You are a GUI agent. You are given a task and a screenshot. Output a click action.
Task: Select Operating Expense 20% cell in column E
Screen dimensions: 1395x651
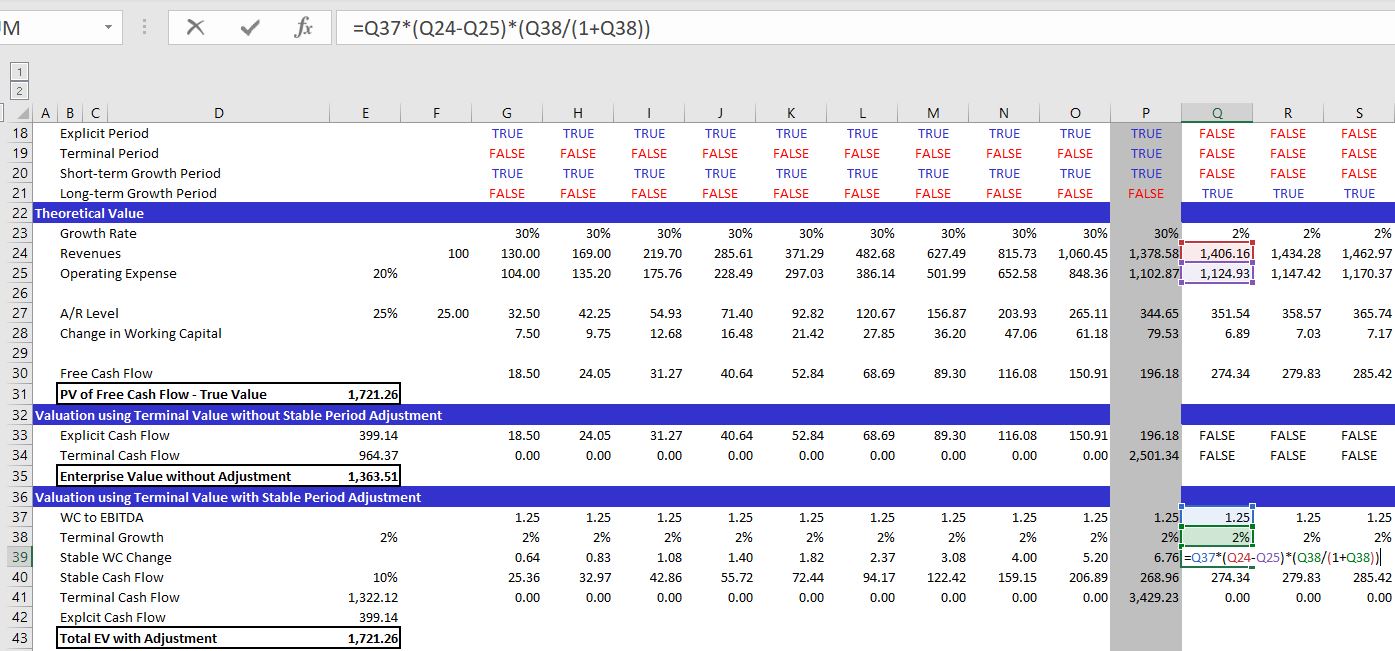point(366,274)
